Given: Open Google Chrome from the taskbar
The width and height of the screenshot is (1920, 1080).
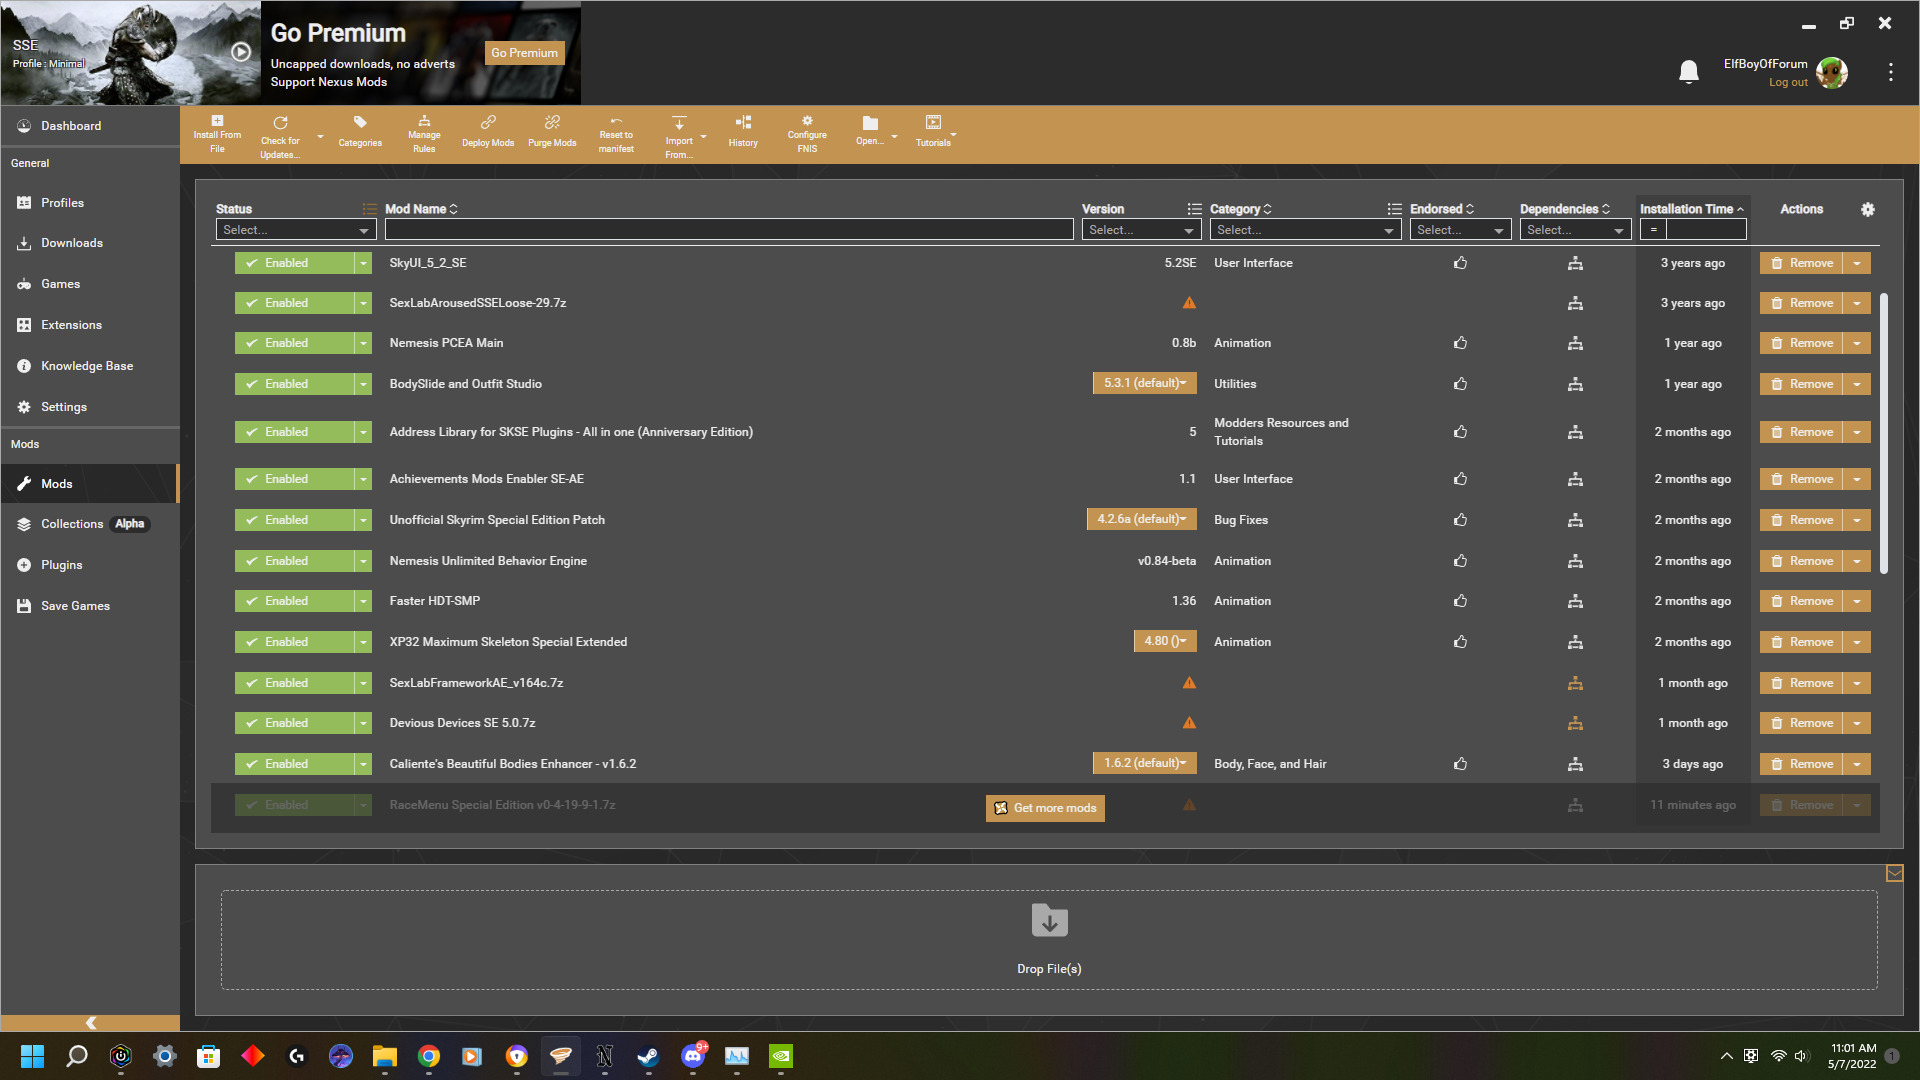Looking at the screenshot, I should [x=428, y=1056].
